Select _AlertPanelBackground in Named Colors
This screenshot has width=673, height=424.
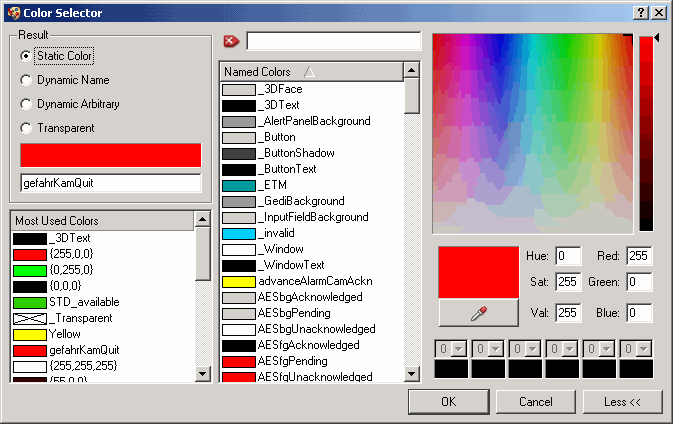[x=300, y=121]
